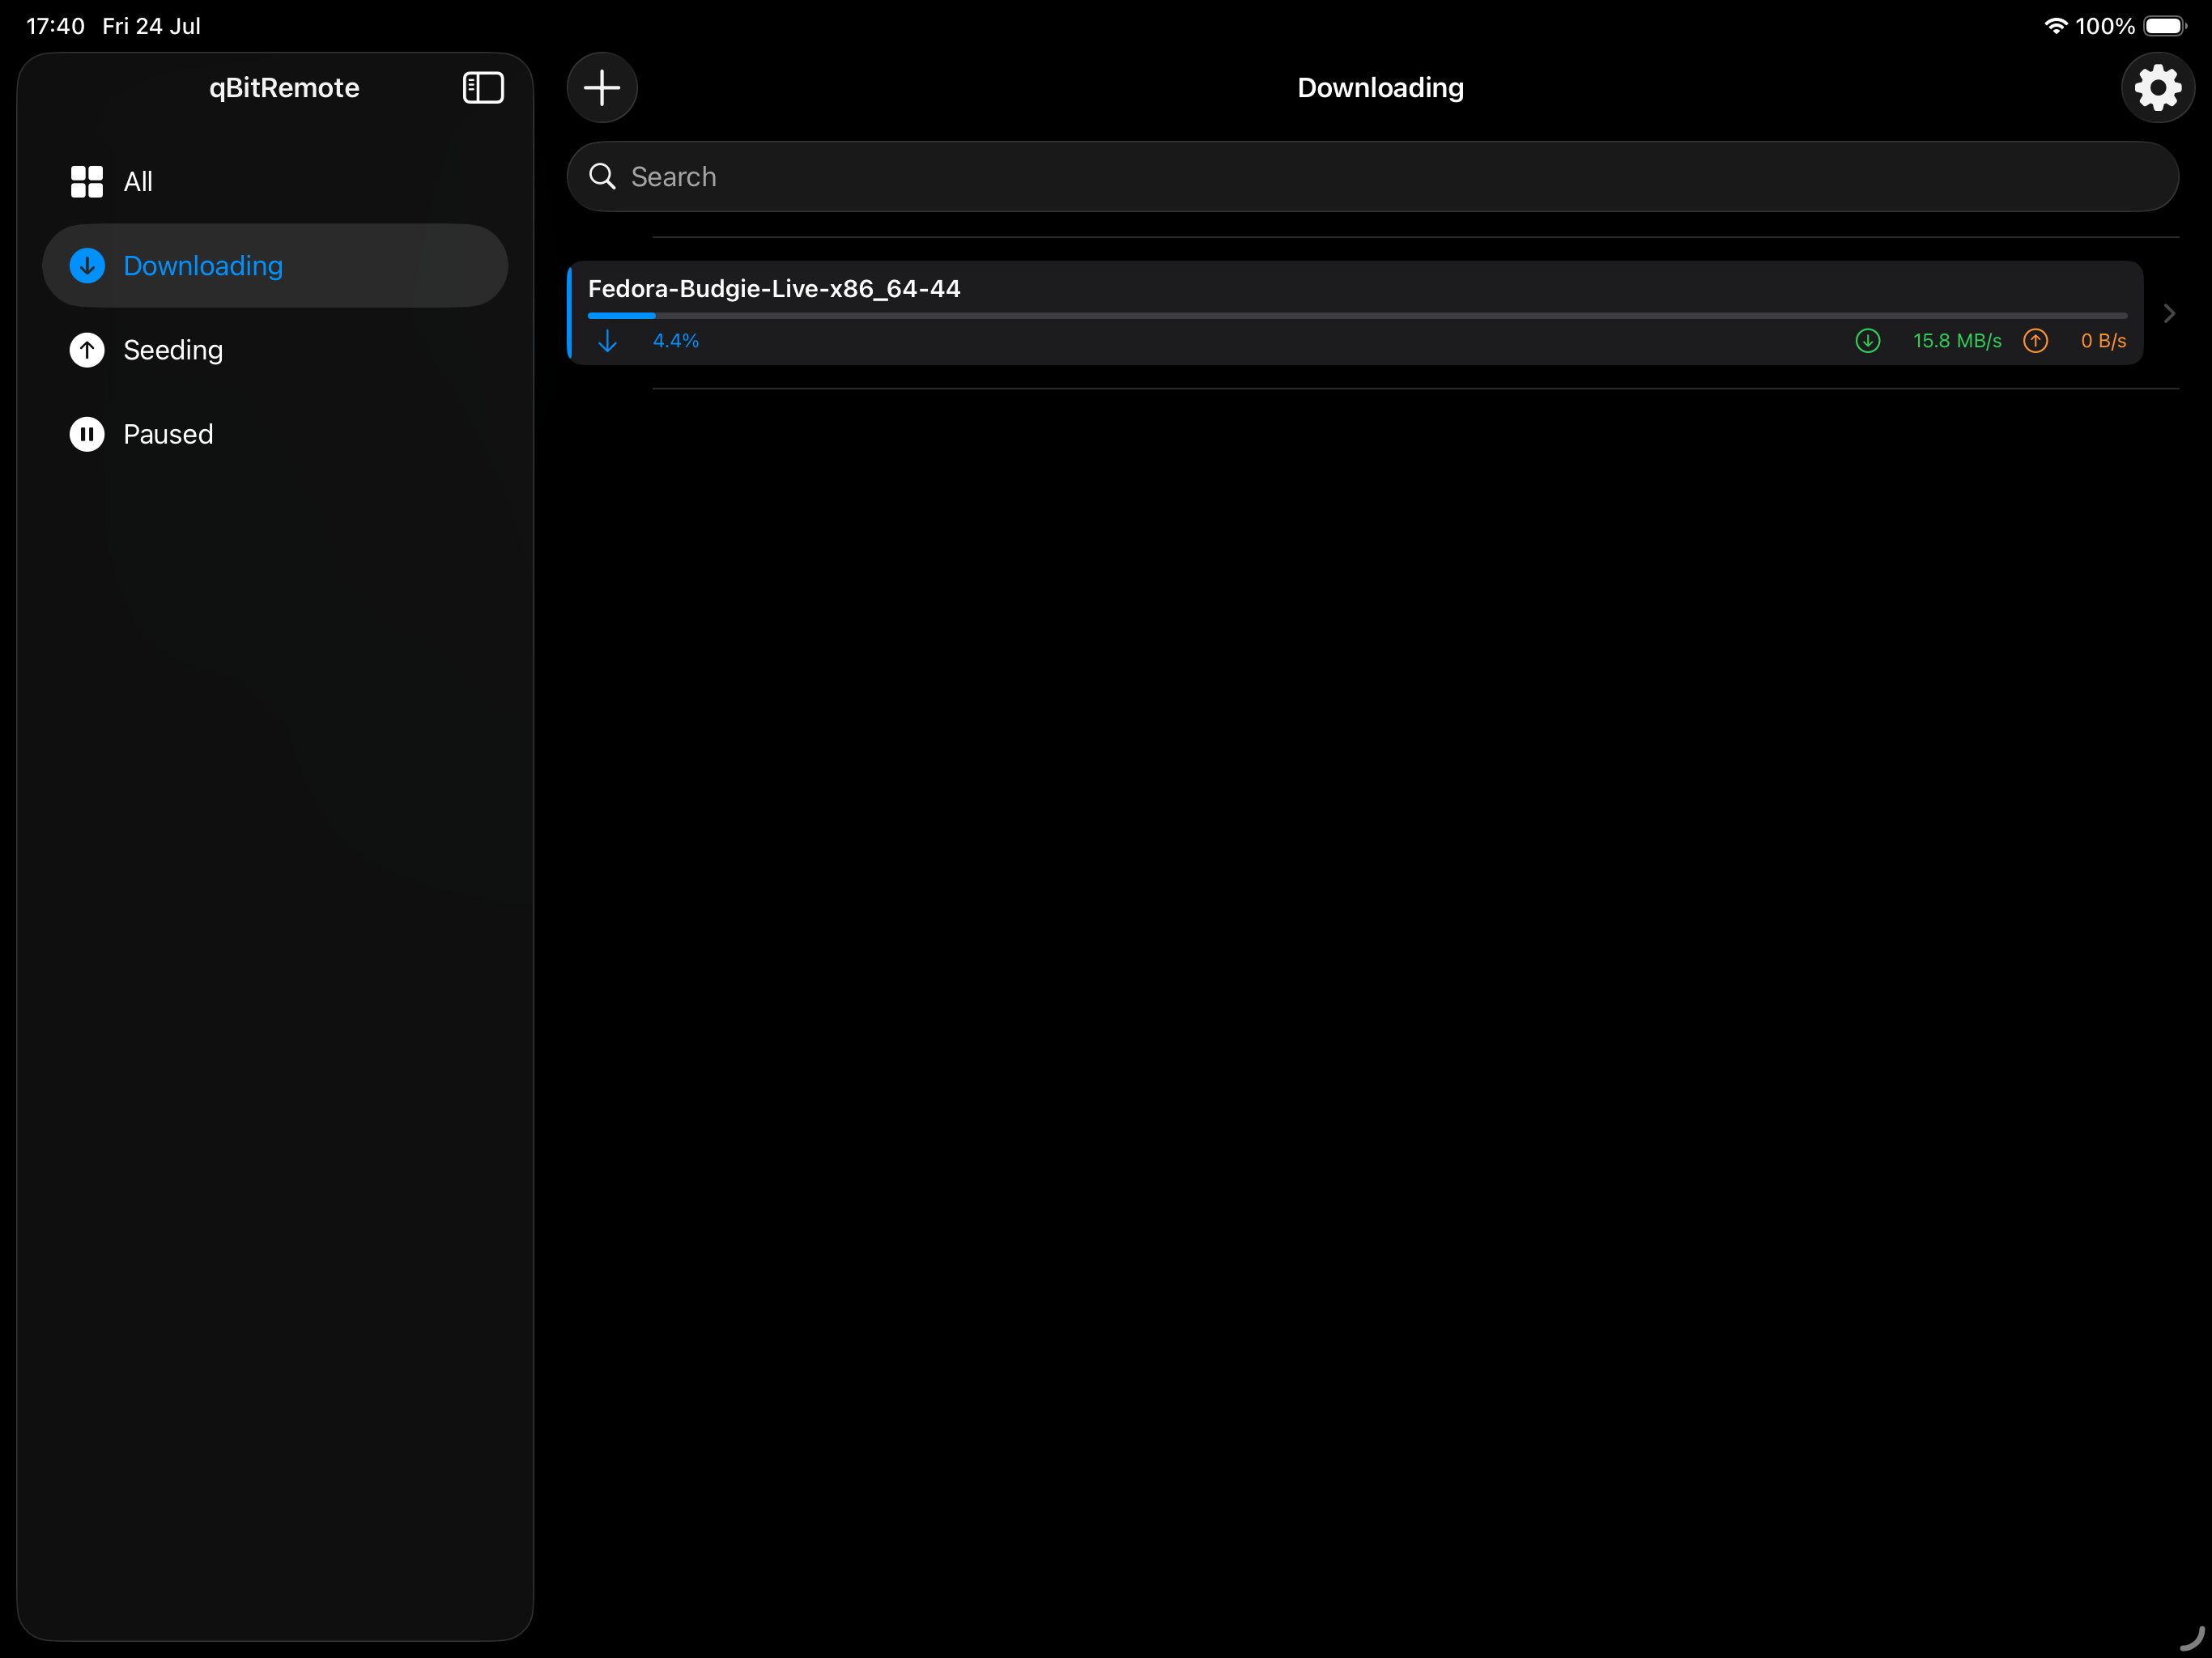
Task: Click the Seeding up-arrow icon
Action: point(87,350)
